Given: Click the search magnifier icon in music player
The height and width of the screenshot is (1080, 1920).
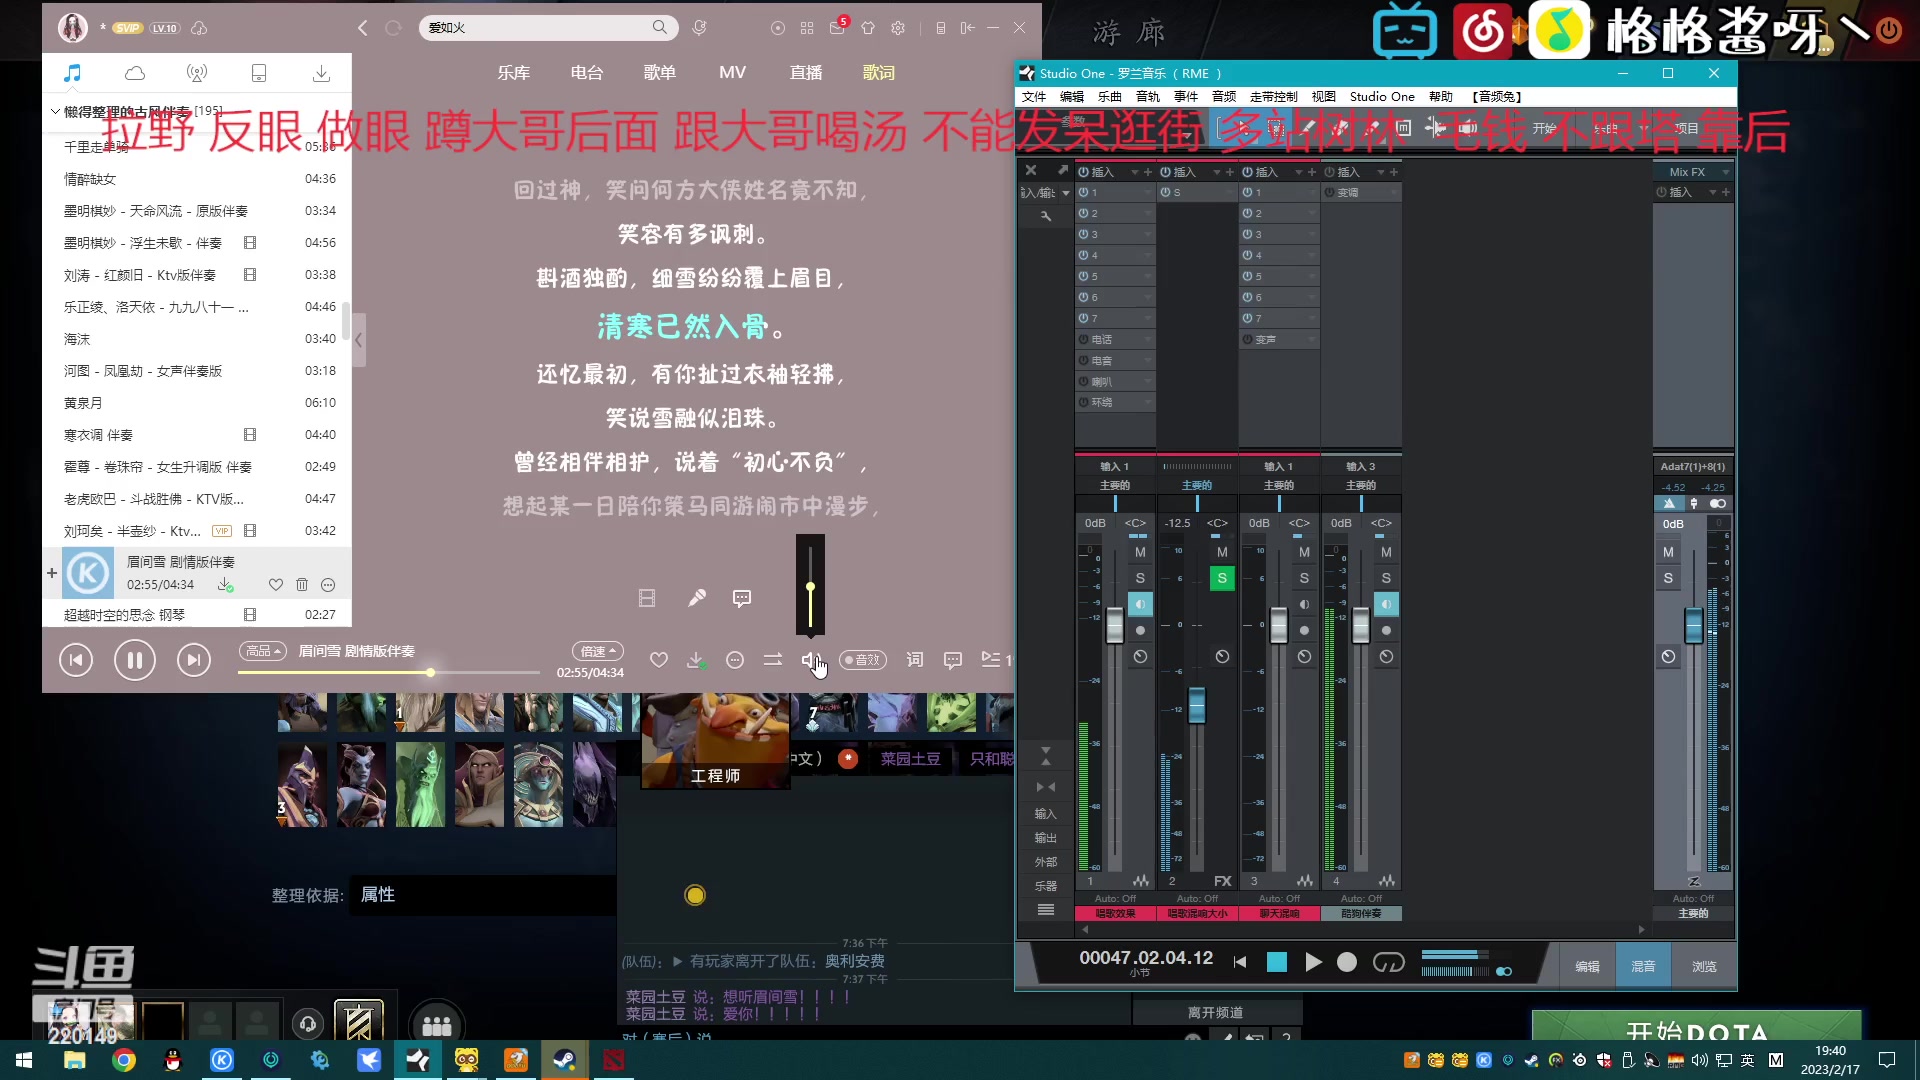Looking at the screenshot, I should [660, 28].
